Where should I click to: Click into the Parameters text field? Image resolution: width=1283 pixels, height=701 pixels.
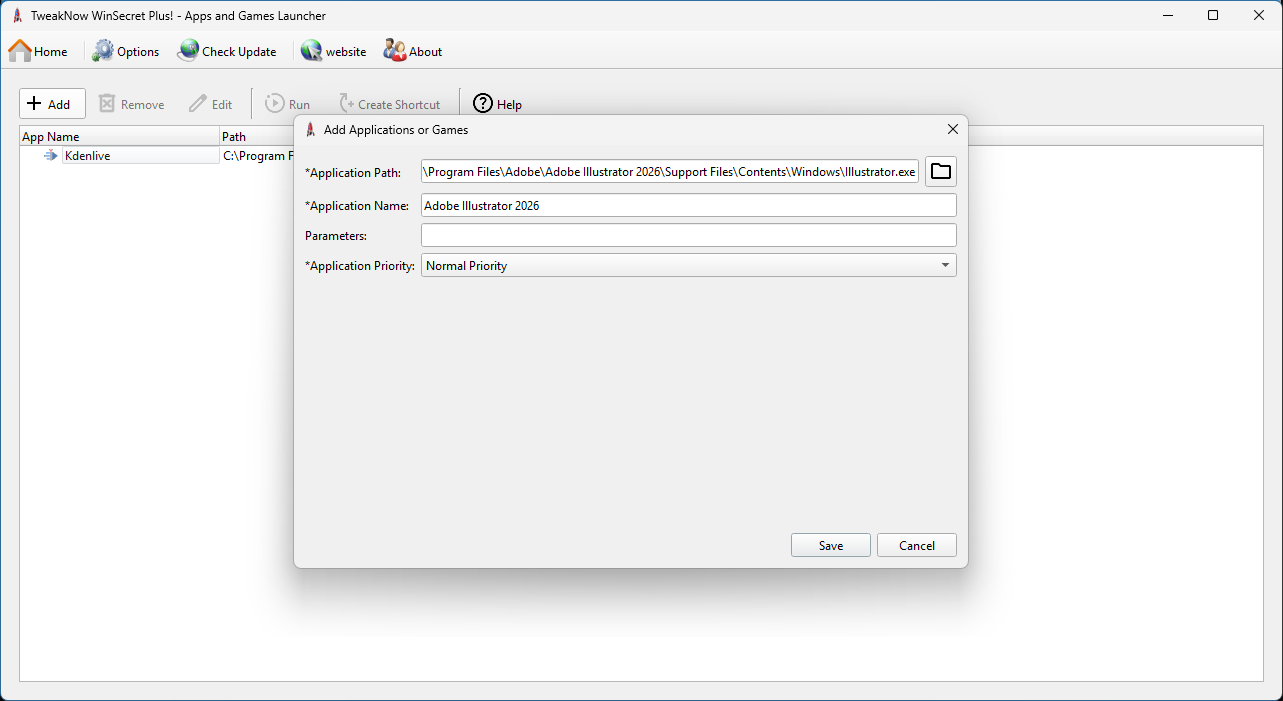688,235
